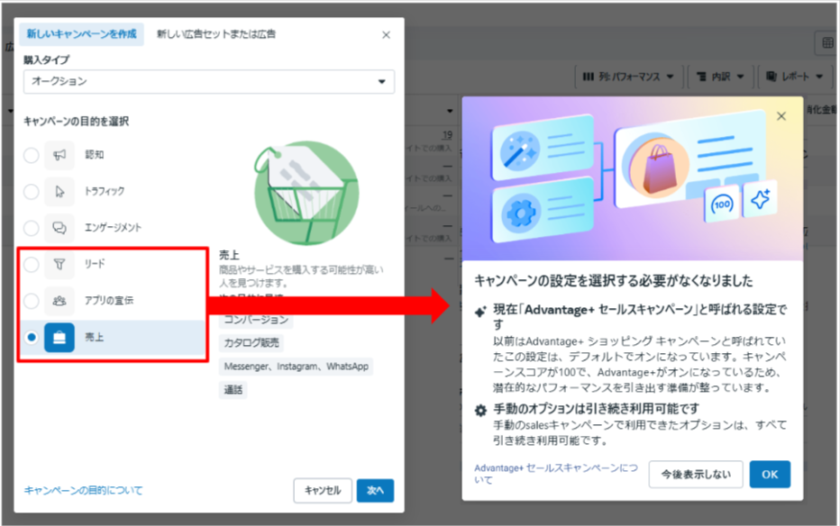This screenshot has height=526, width=840.
Task: Open the 購入タイプ オークション dropdown
Action: (209, 81)
